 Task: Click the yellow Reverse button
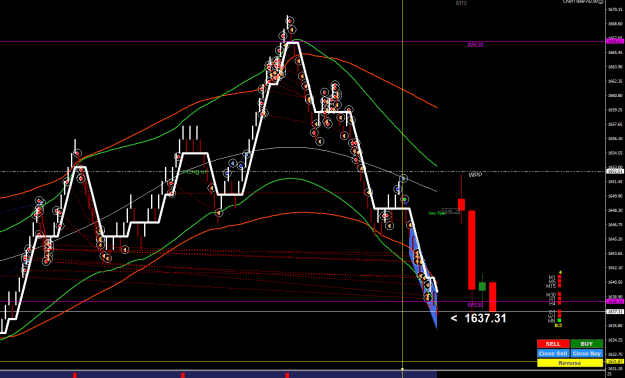click(570, 363)
